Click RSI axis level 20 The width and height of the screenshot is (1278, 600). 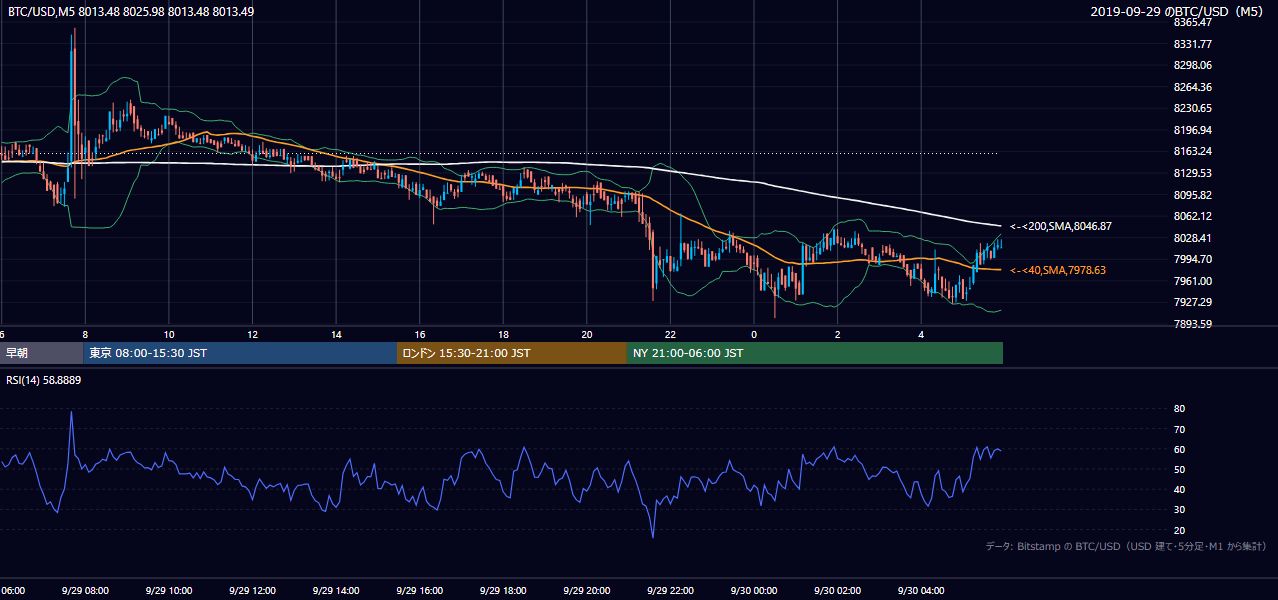pyautogui.click(x=1179, y=530)
